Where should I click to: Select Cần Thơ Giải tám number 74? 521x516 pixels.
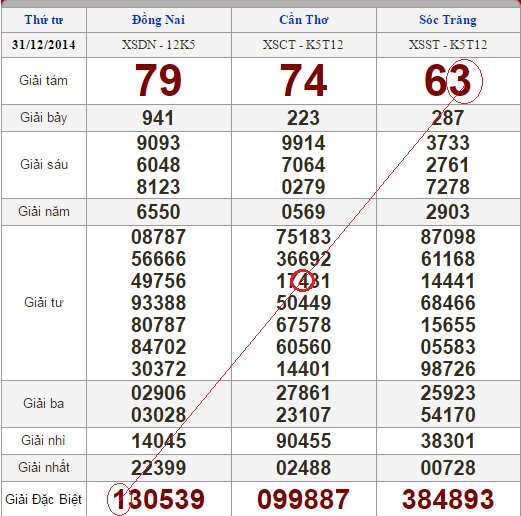coord(303,80)
